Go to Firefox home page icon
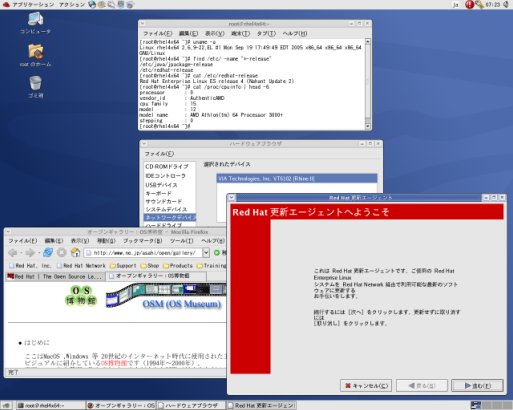This screenshot has width=513, height=410. [x=75, y=252]
